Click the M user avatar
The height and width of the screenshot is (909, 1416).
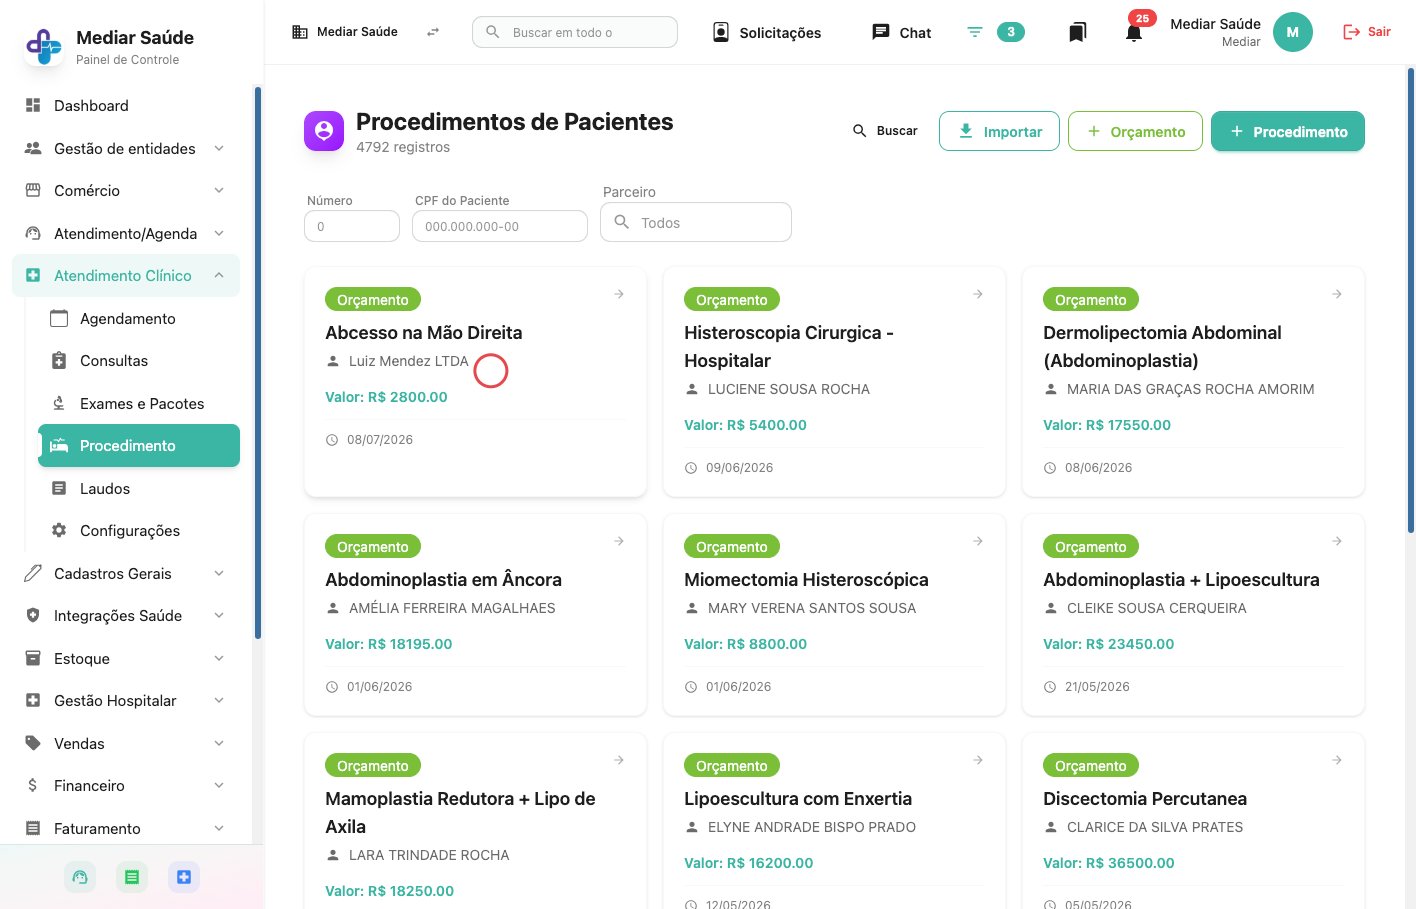pos(1292,32)
